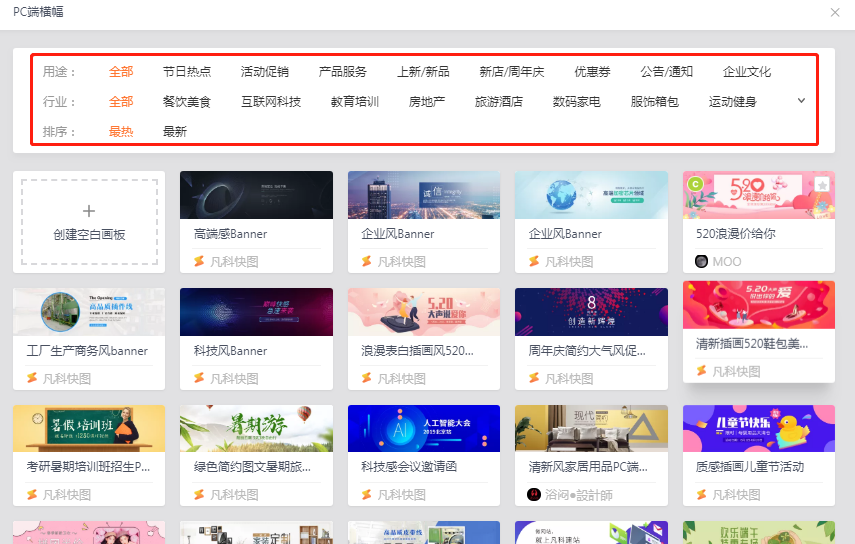Image resolution: width=855 pixels, height=544 pixels.
Task: Filter by 数码家电 industry
Action: pos(577,102)
